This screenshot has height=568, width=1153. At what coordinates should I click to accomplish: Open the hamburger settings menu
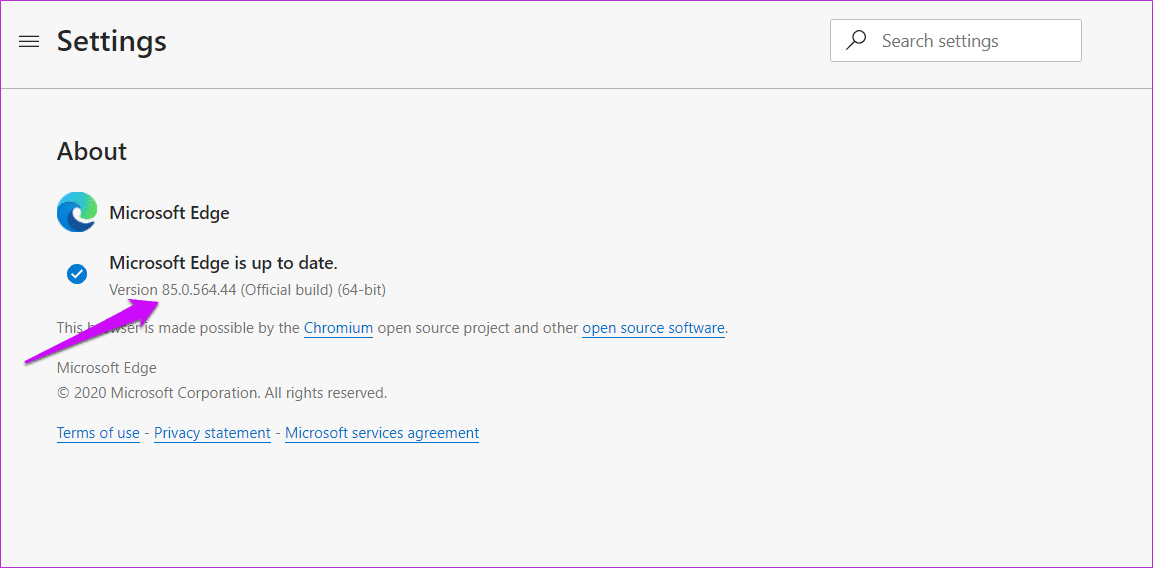click(29, 42)
